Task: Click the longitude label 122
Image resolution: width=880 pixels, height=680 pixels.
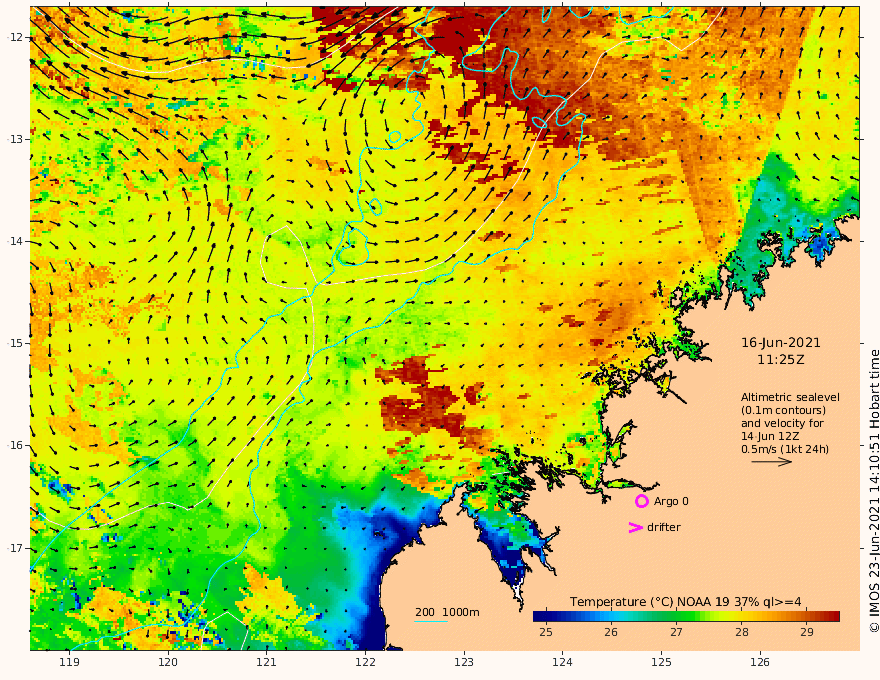Action: click(365, 663)
